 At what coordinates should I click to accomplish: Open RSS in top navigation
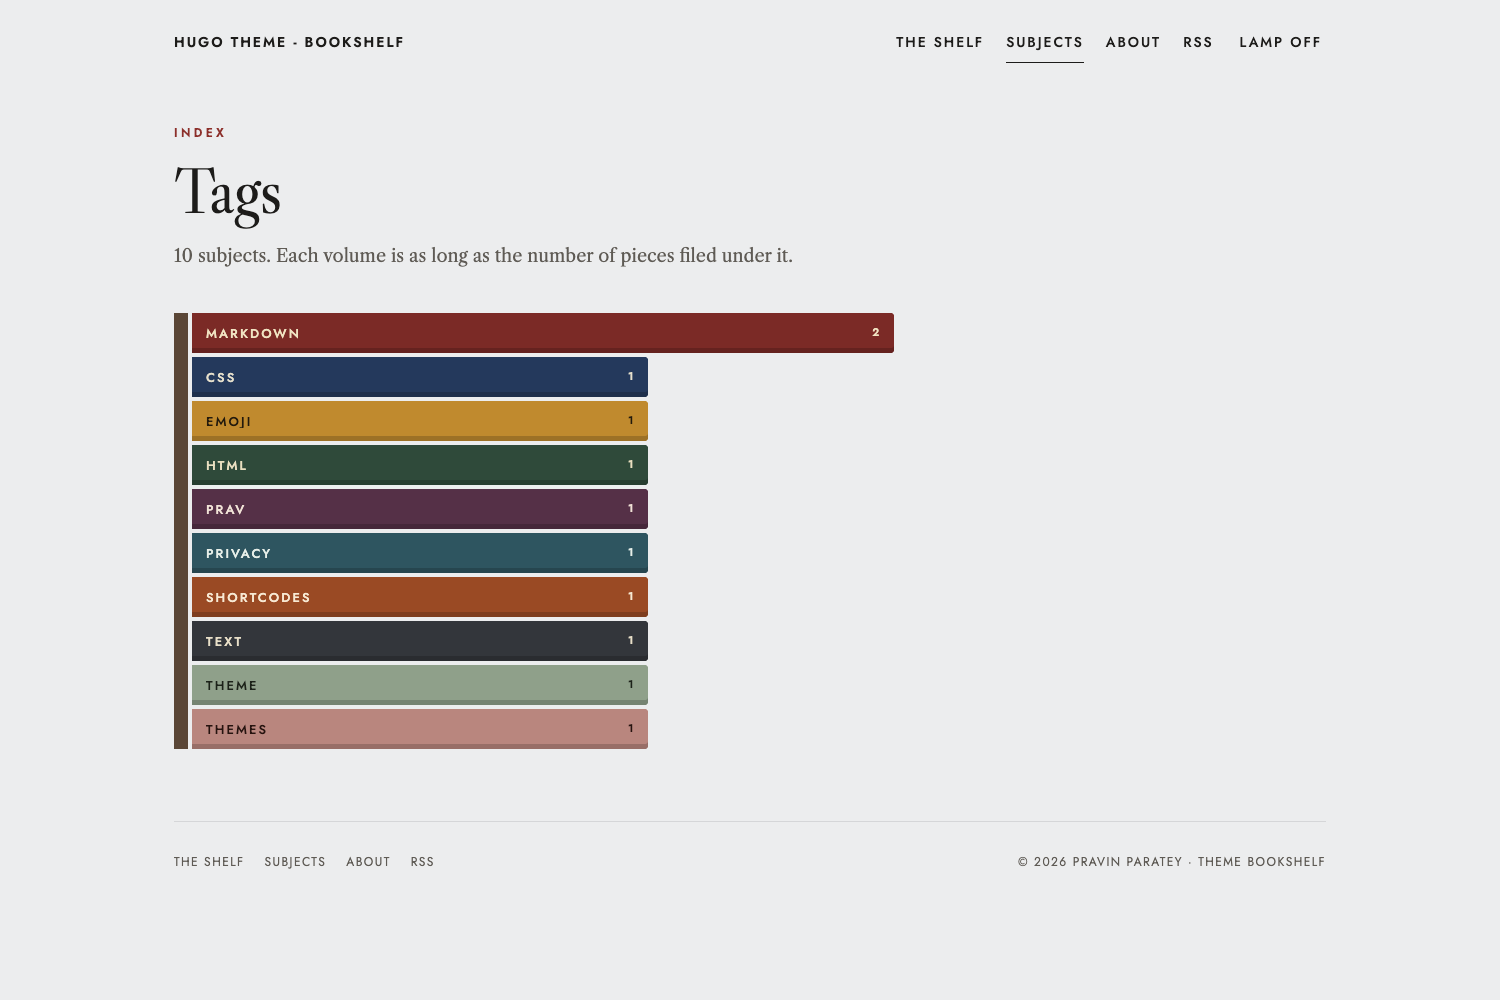point(1197,42)
